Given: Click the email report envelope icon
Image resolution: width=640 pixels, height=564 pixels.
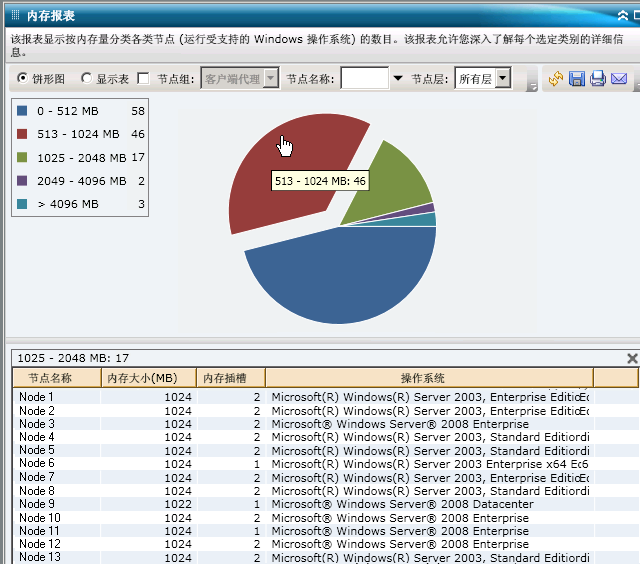Looking at the screenshot, I should (619, 78).
